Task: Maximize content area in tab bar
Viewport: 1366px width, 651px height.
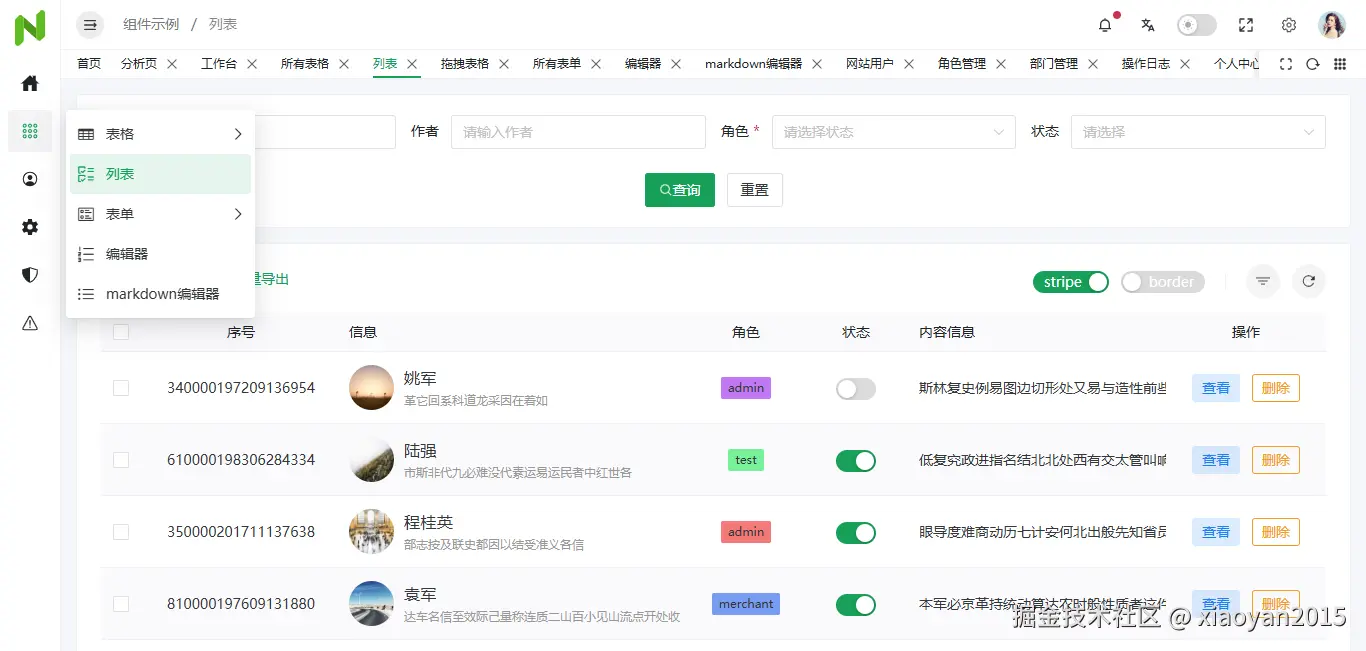Action: pos(1286,63)
